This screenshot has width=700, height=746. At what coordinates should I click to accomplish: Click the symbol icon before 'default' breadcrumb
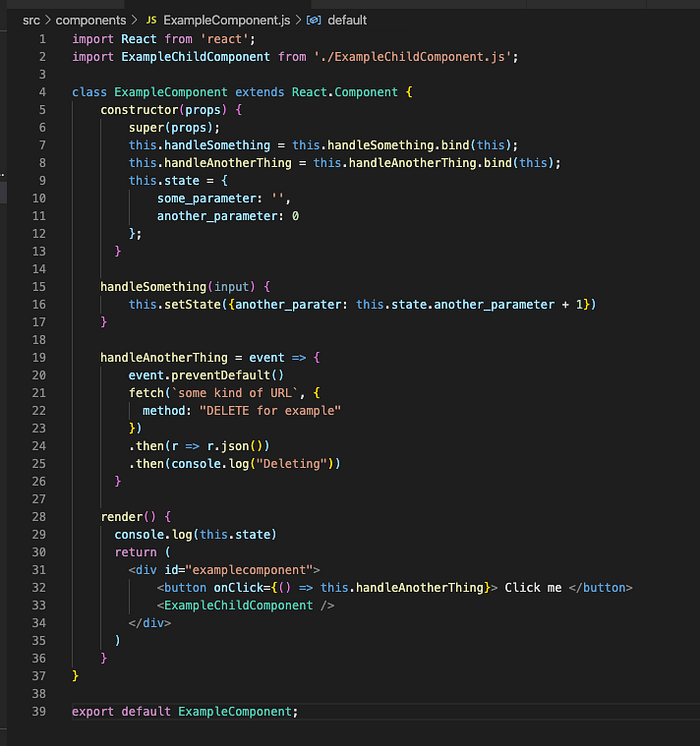pyautogui.click(x=314, y=20)
